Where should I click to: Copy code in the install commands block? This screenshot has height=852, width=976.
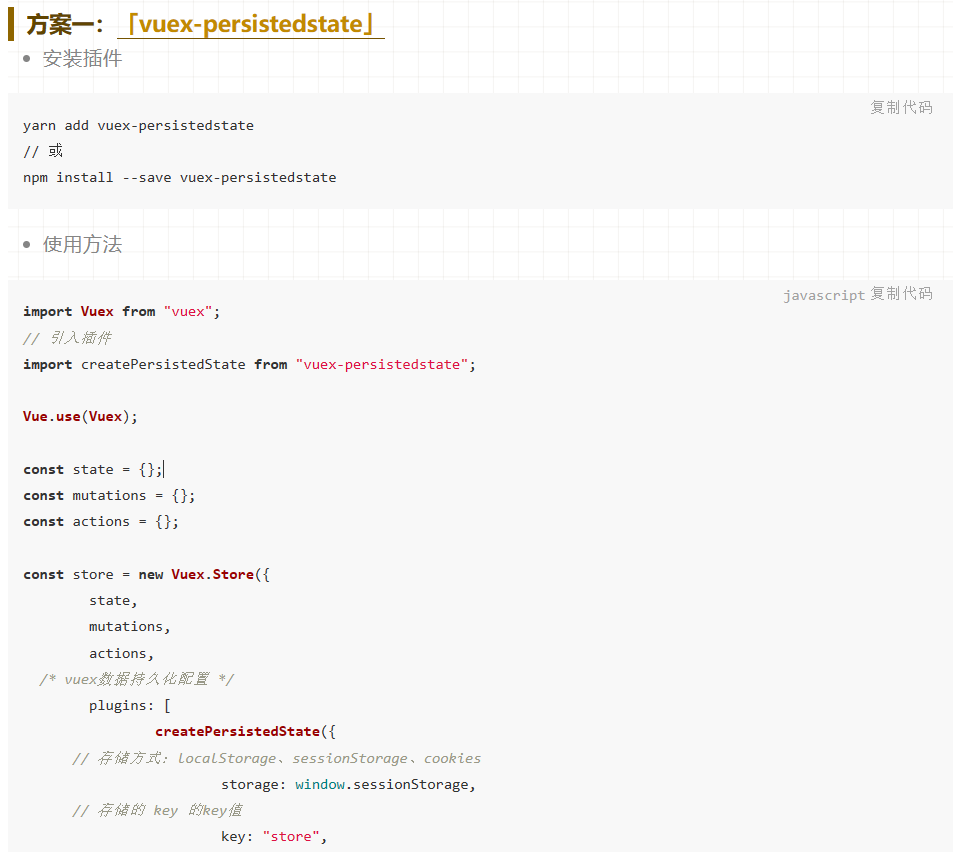[901, 108]
